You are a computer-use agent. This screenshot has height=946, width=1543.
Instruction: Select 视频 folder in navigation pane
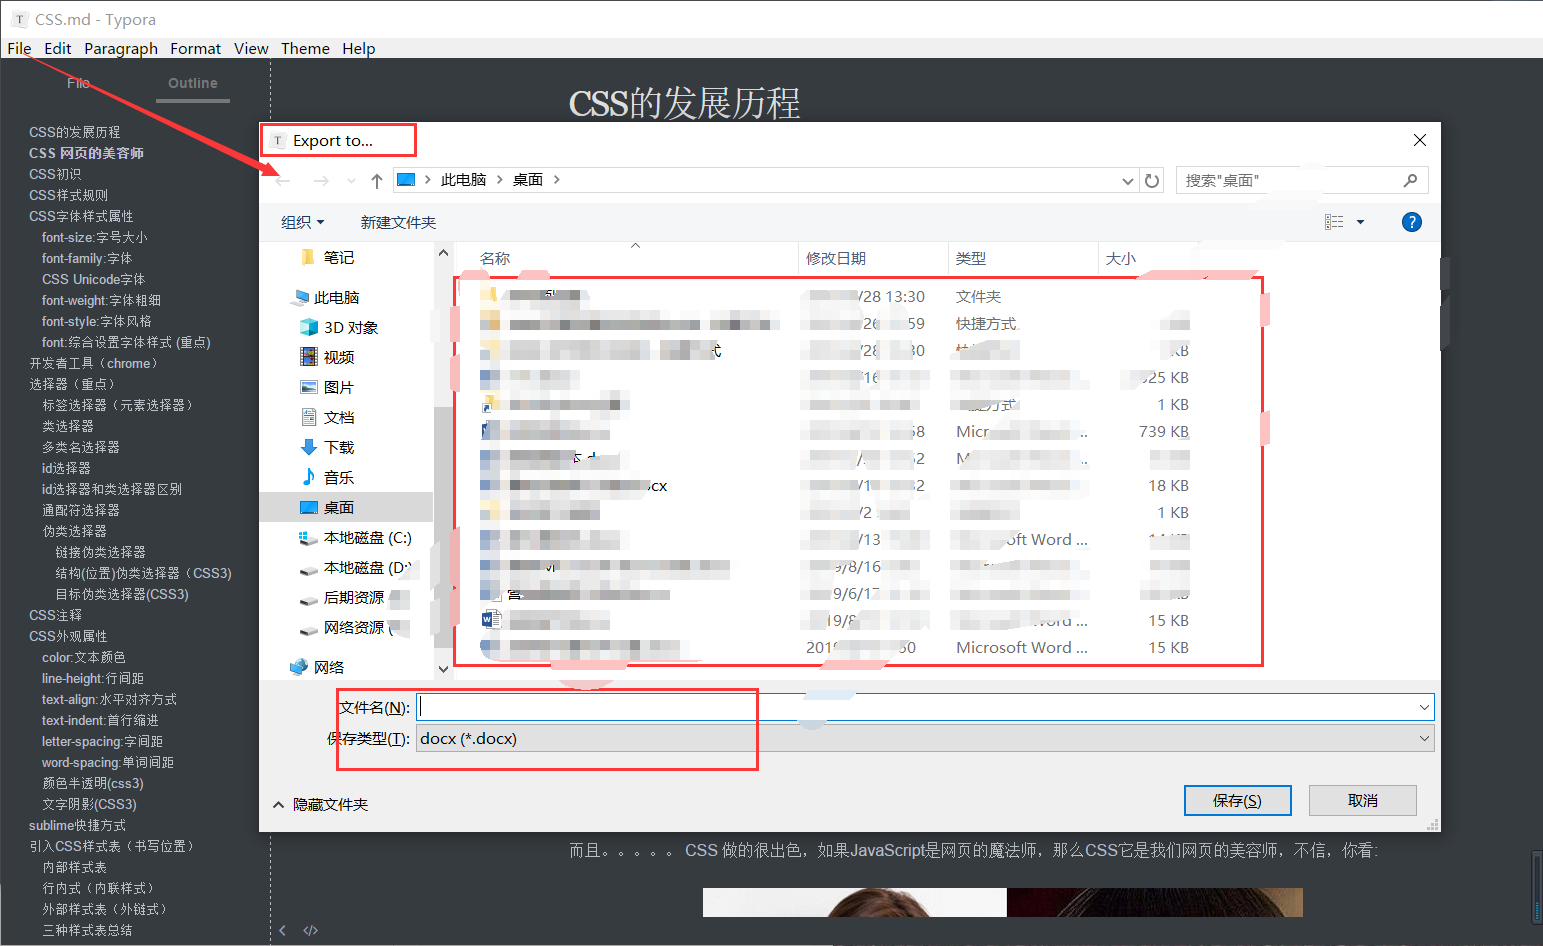[x=338, y=358]
